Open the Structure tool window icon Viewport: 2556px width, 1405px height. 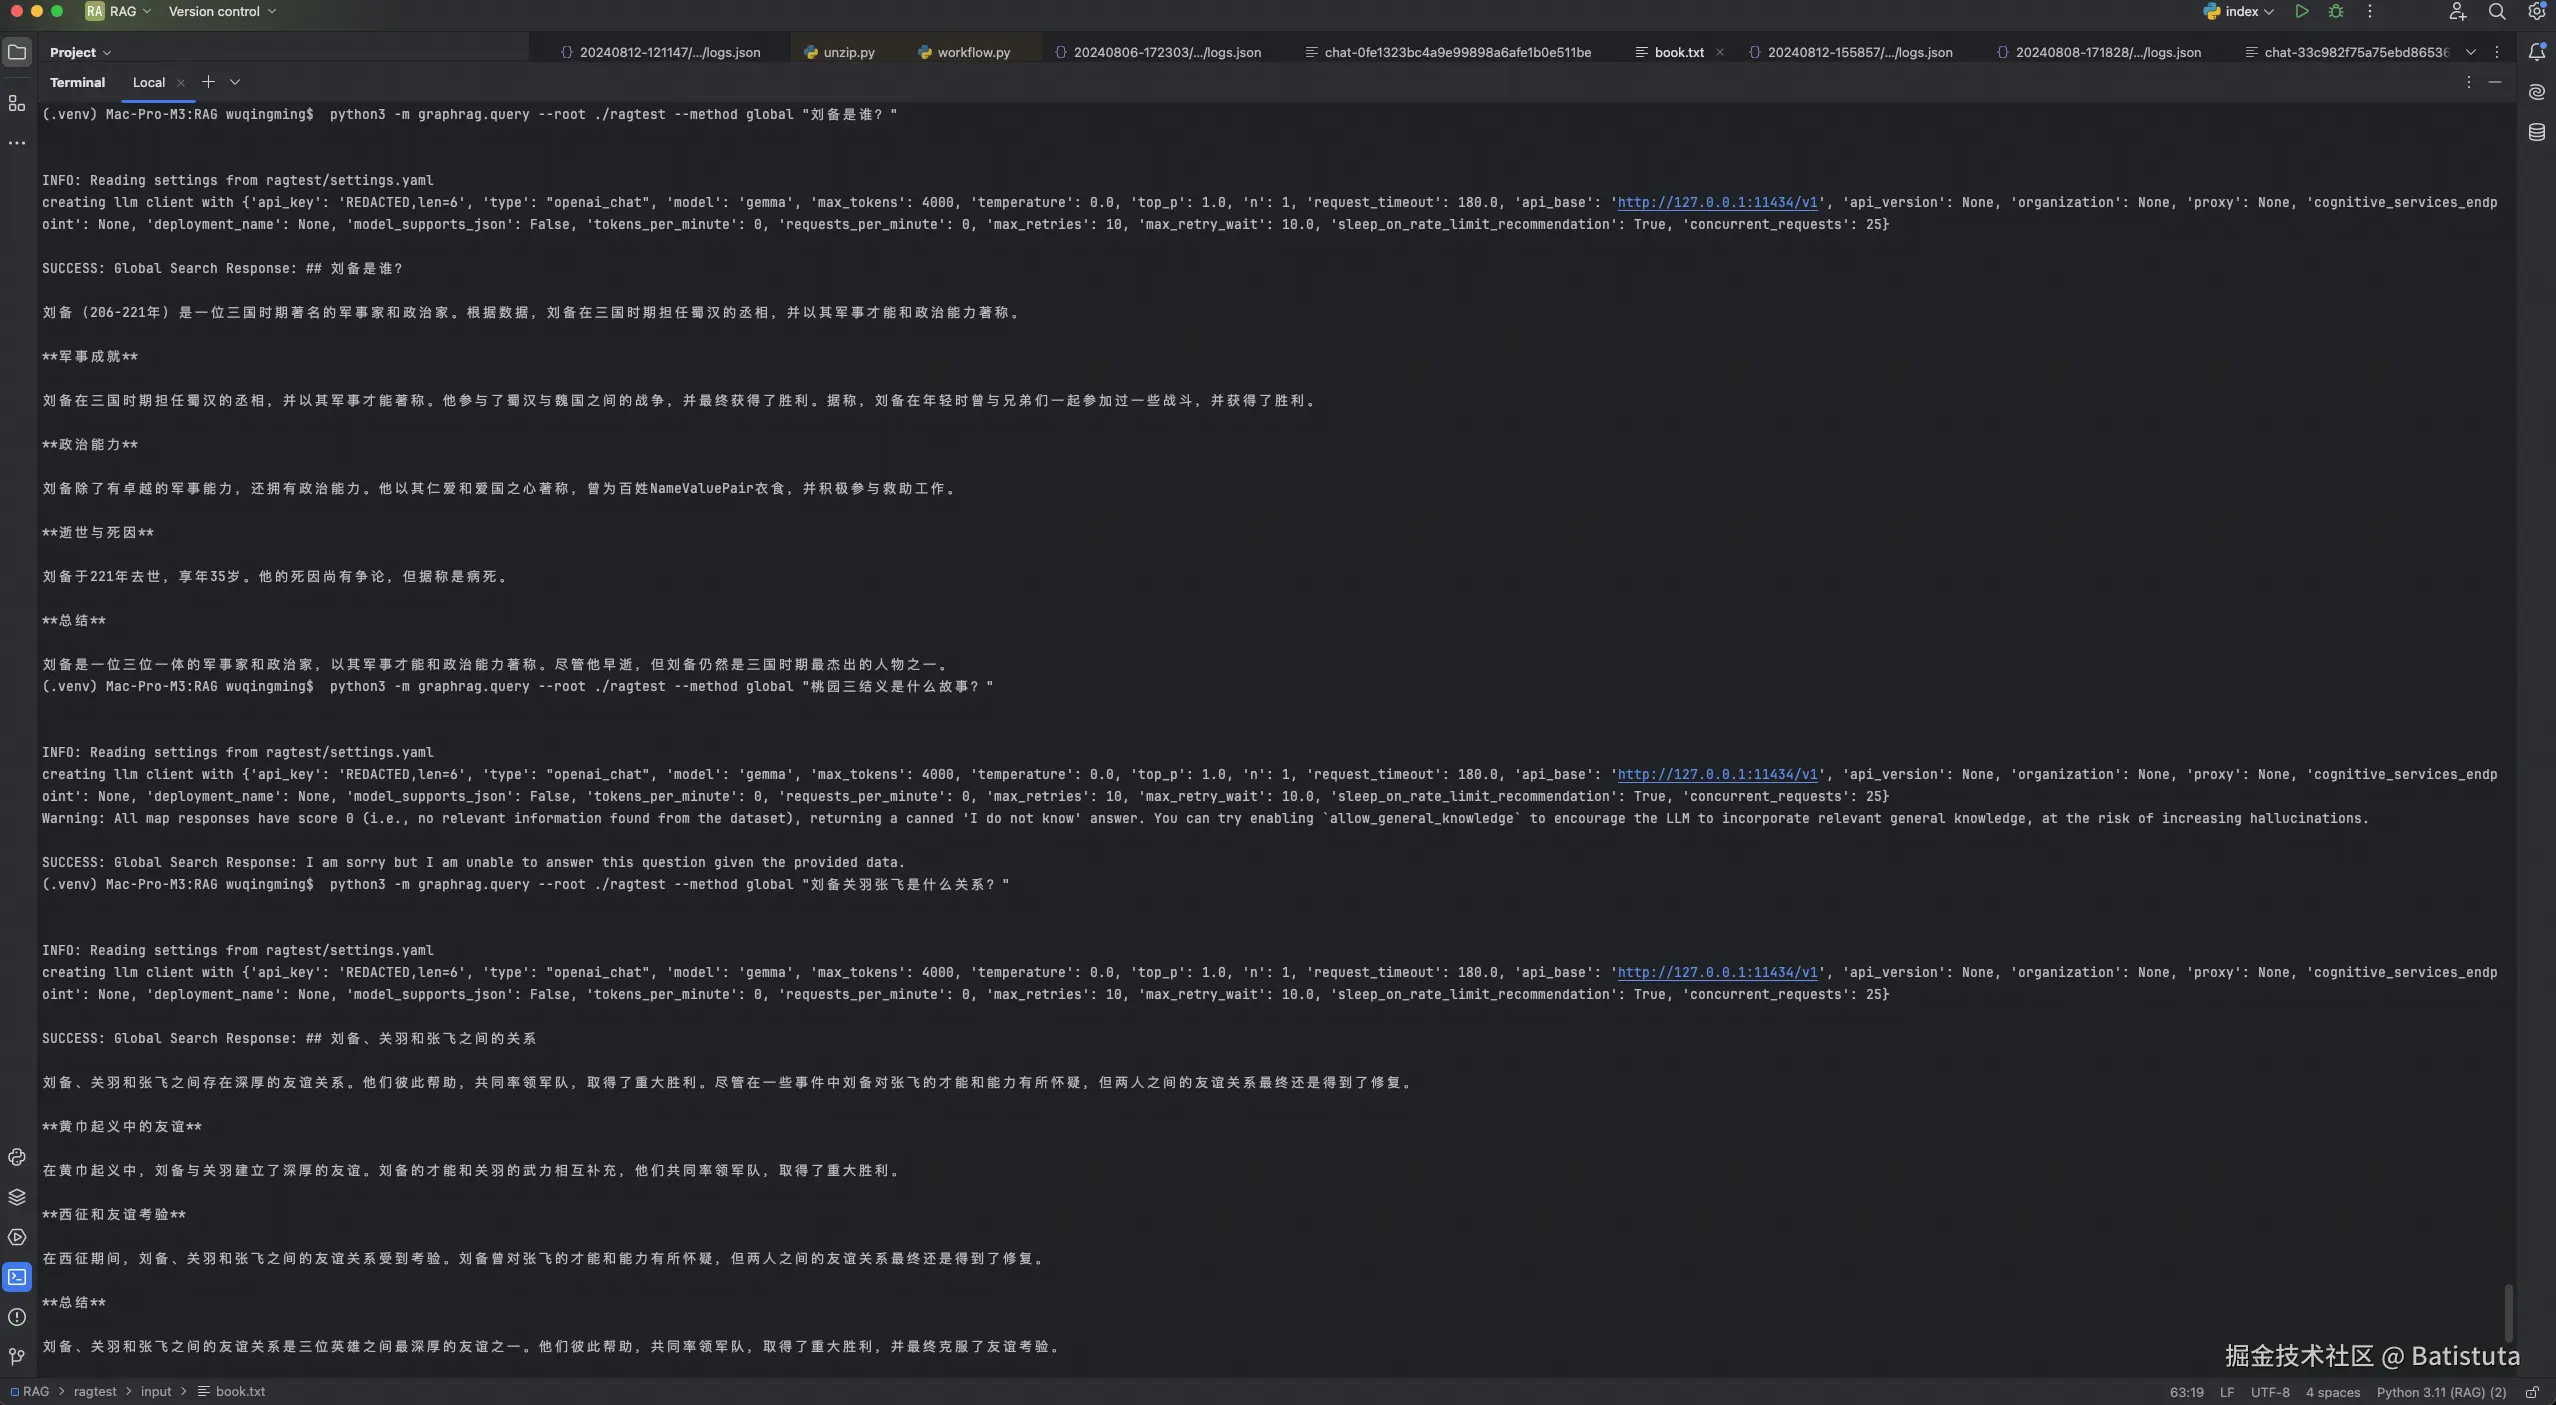[x=17, y=103]
